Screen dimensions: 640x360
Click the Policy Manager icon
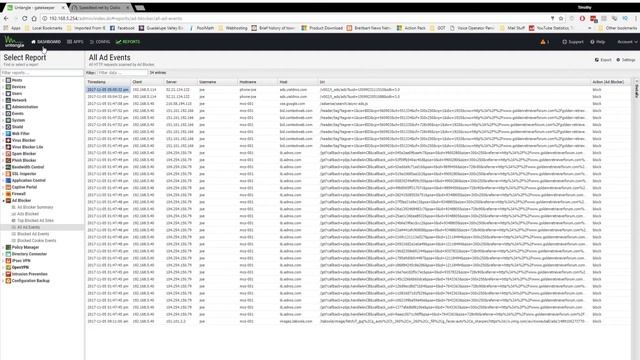[x=8, y=247]
